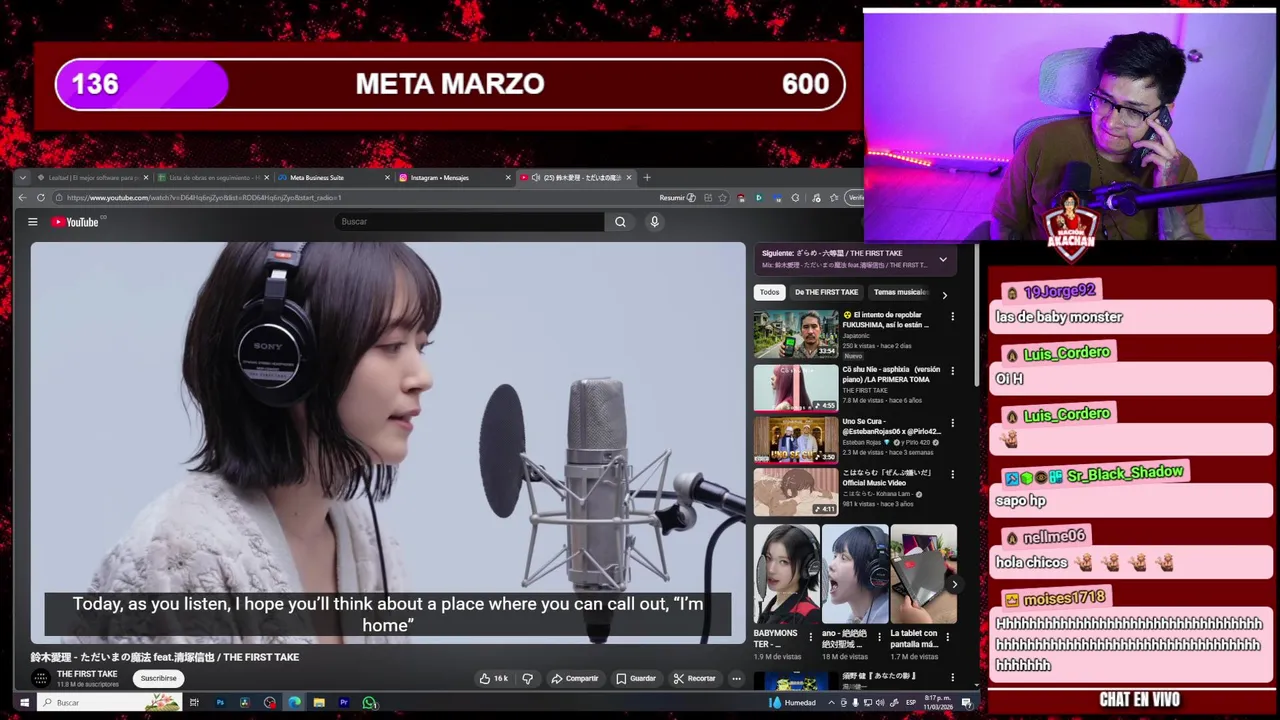The width and height of the screenshot is (1280, 720).
Task: Go back with the browser back arrow
Action: tap(23, 198)
